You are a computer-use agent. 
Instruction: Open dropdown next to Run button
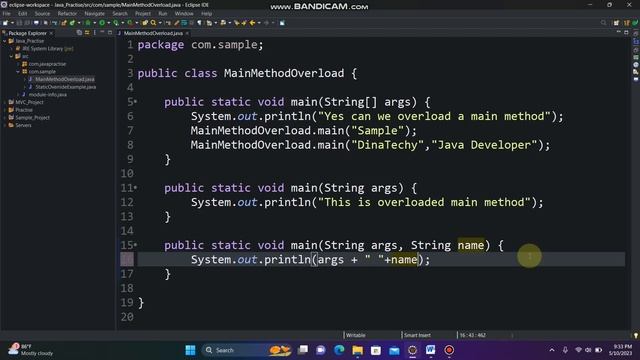[109, 23]
